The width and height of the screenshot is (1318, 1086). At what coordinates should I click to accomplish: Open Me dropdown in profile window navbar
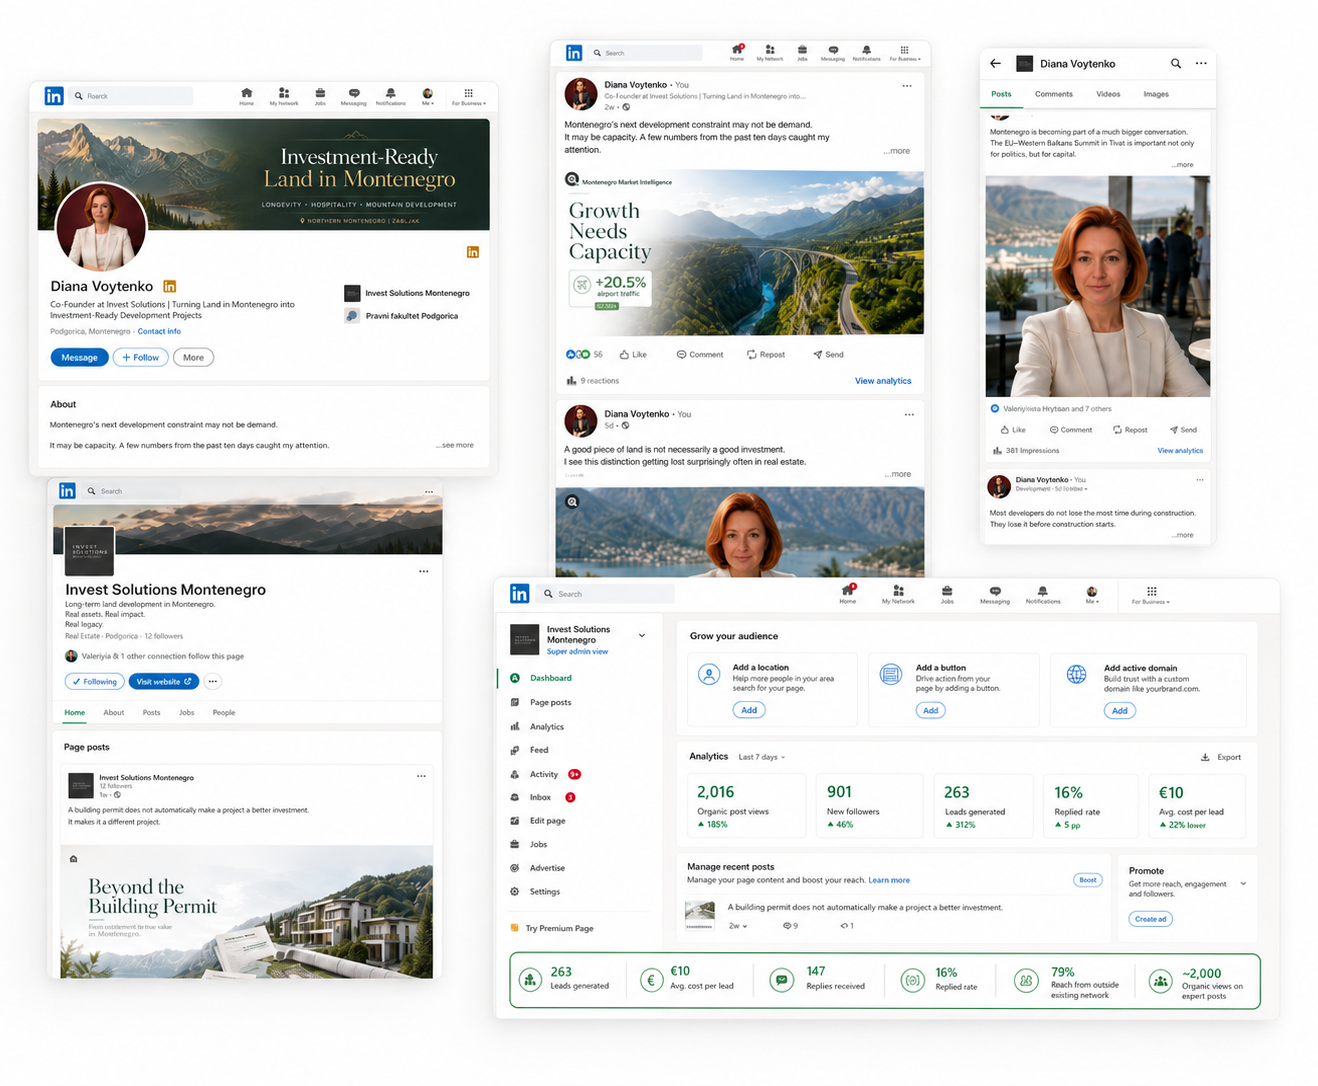(x=427, y=96)
